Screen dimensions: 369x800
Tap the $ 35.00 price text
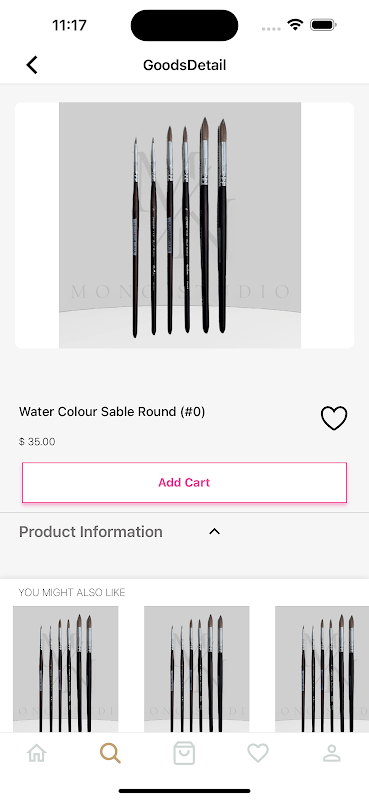37,442
